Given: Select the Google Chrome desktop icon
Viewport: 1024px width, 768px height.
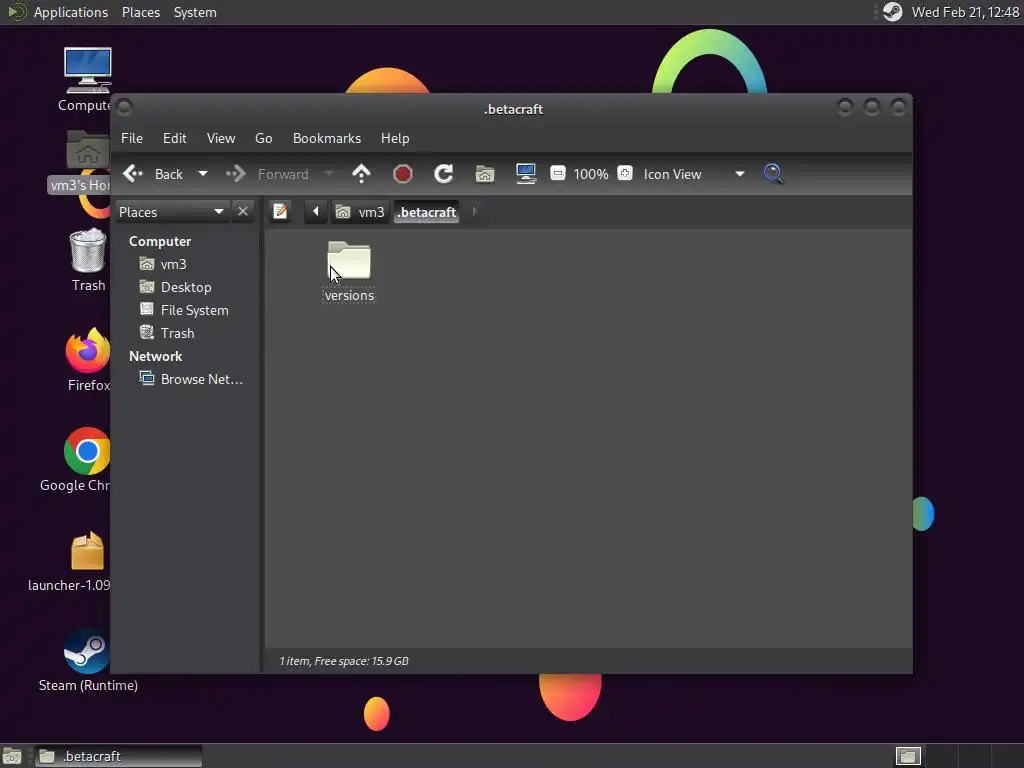Looking at the screenshot, I should tap(88, 451).
